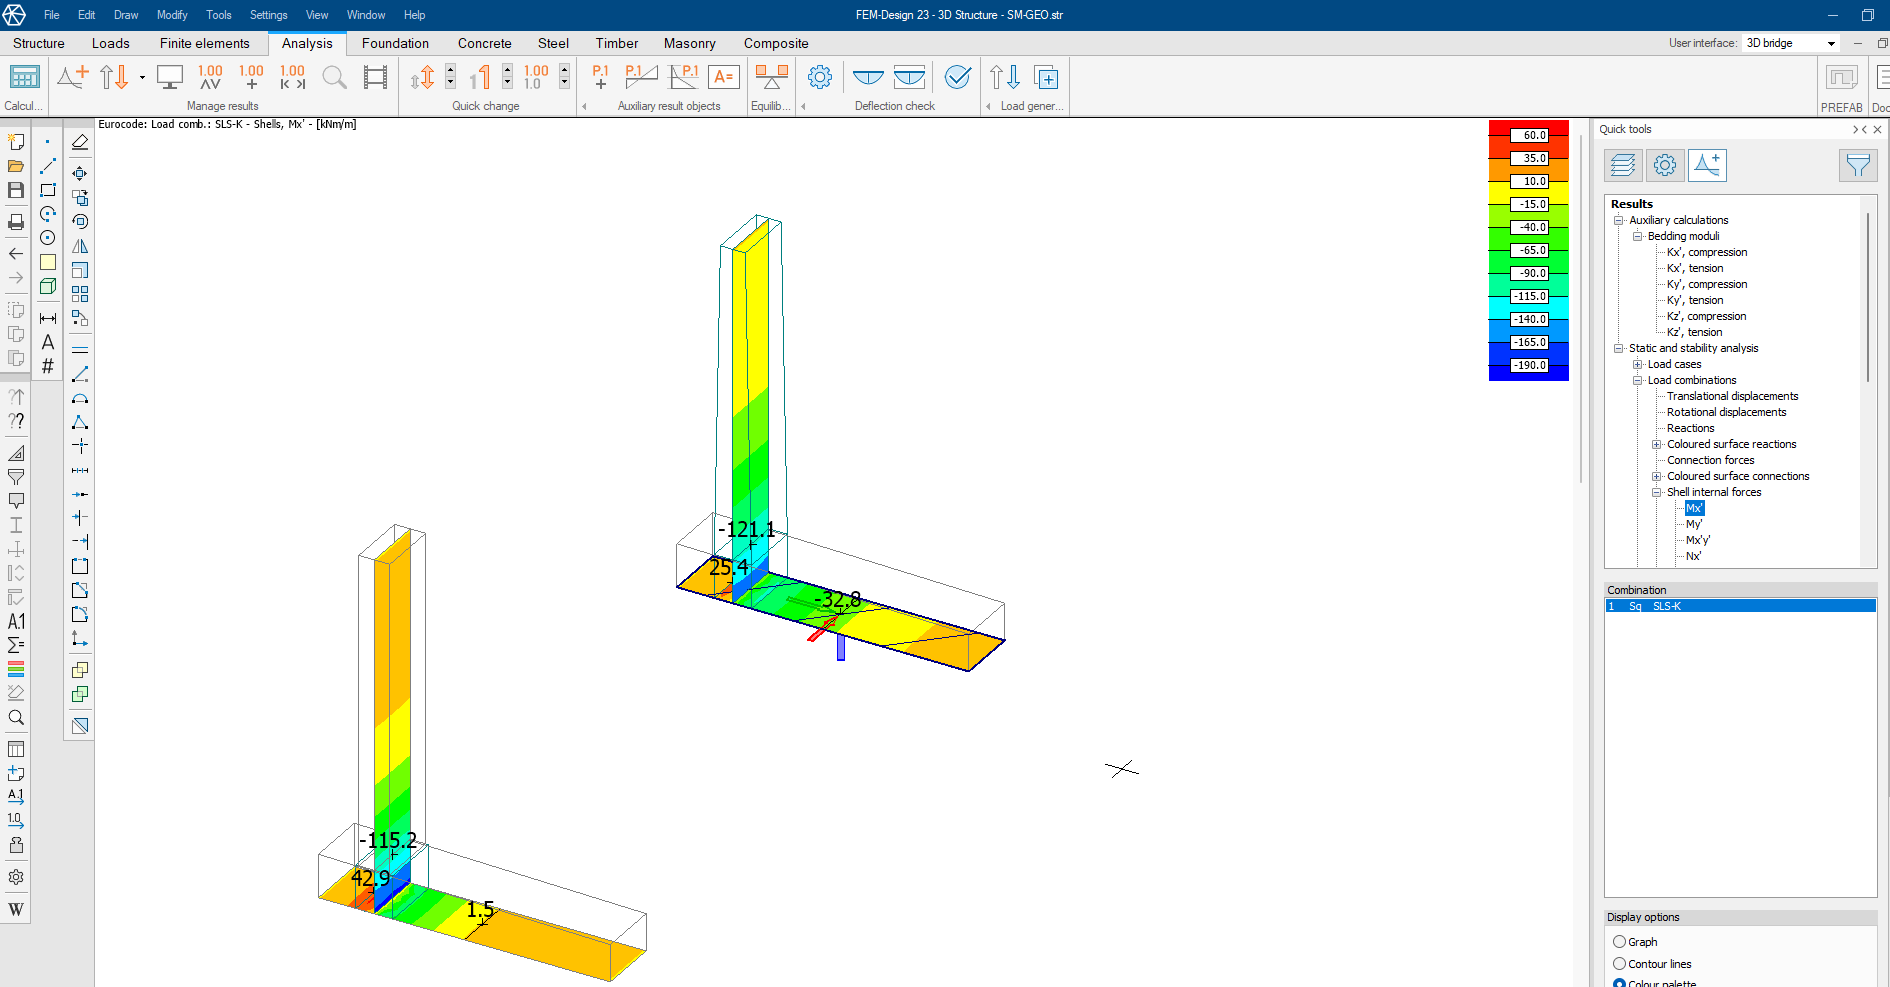
Task: Open the Equilibrium check tool
Action: (771, 77)
